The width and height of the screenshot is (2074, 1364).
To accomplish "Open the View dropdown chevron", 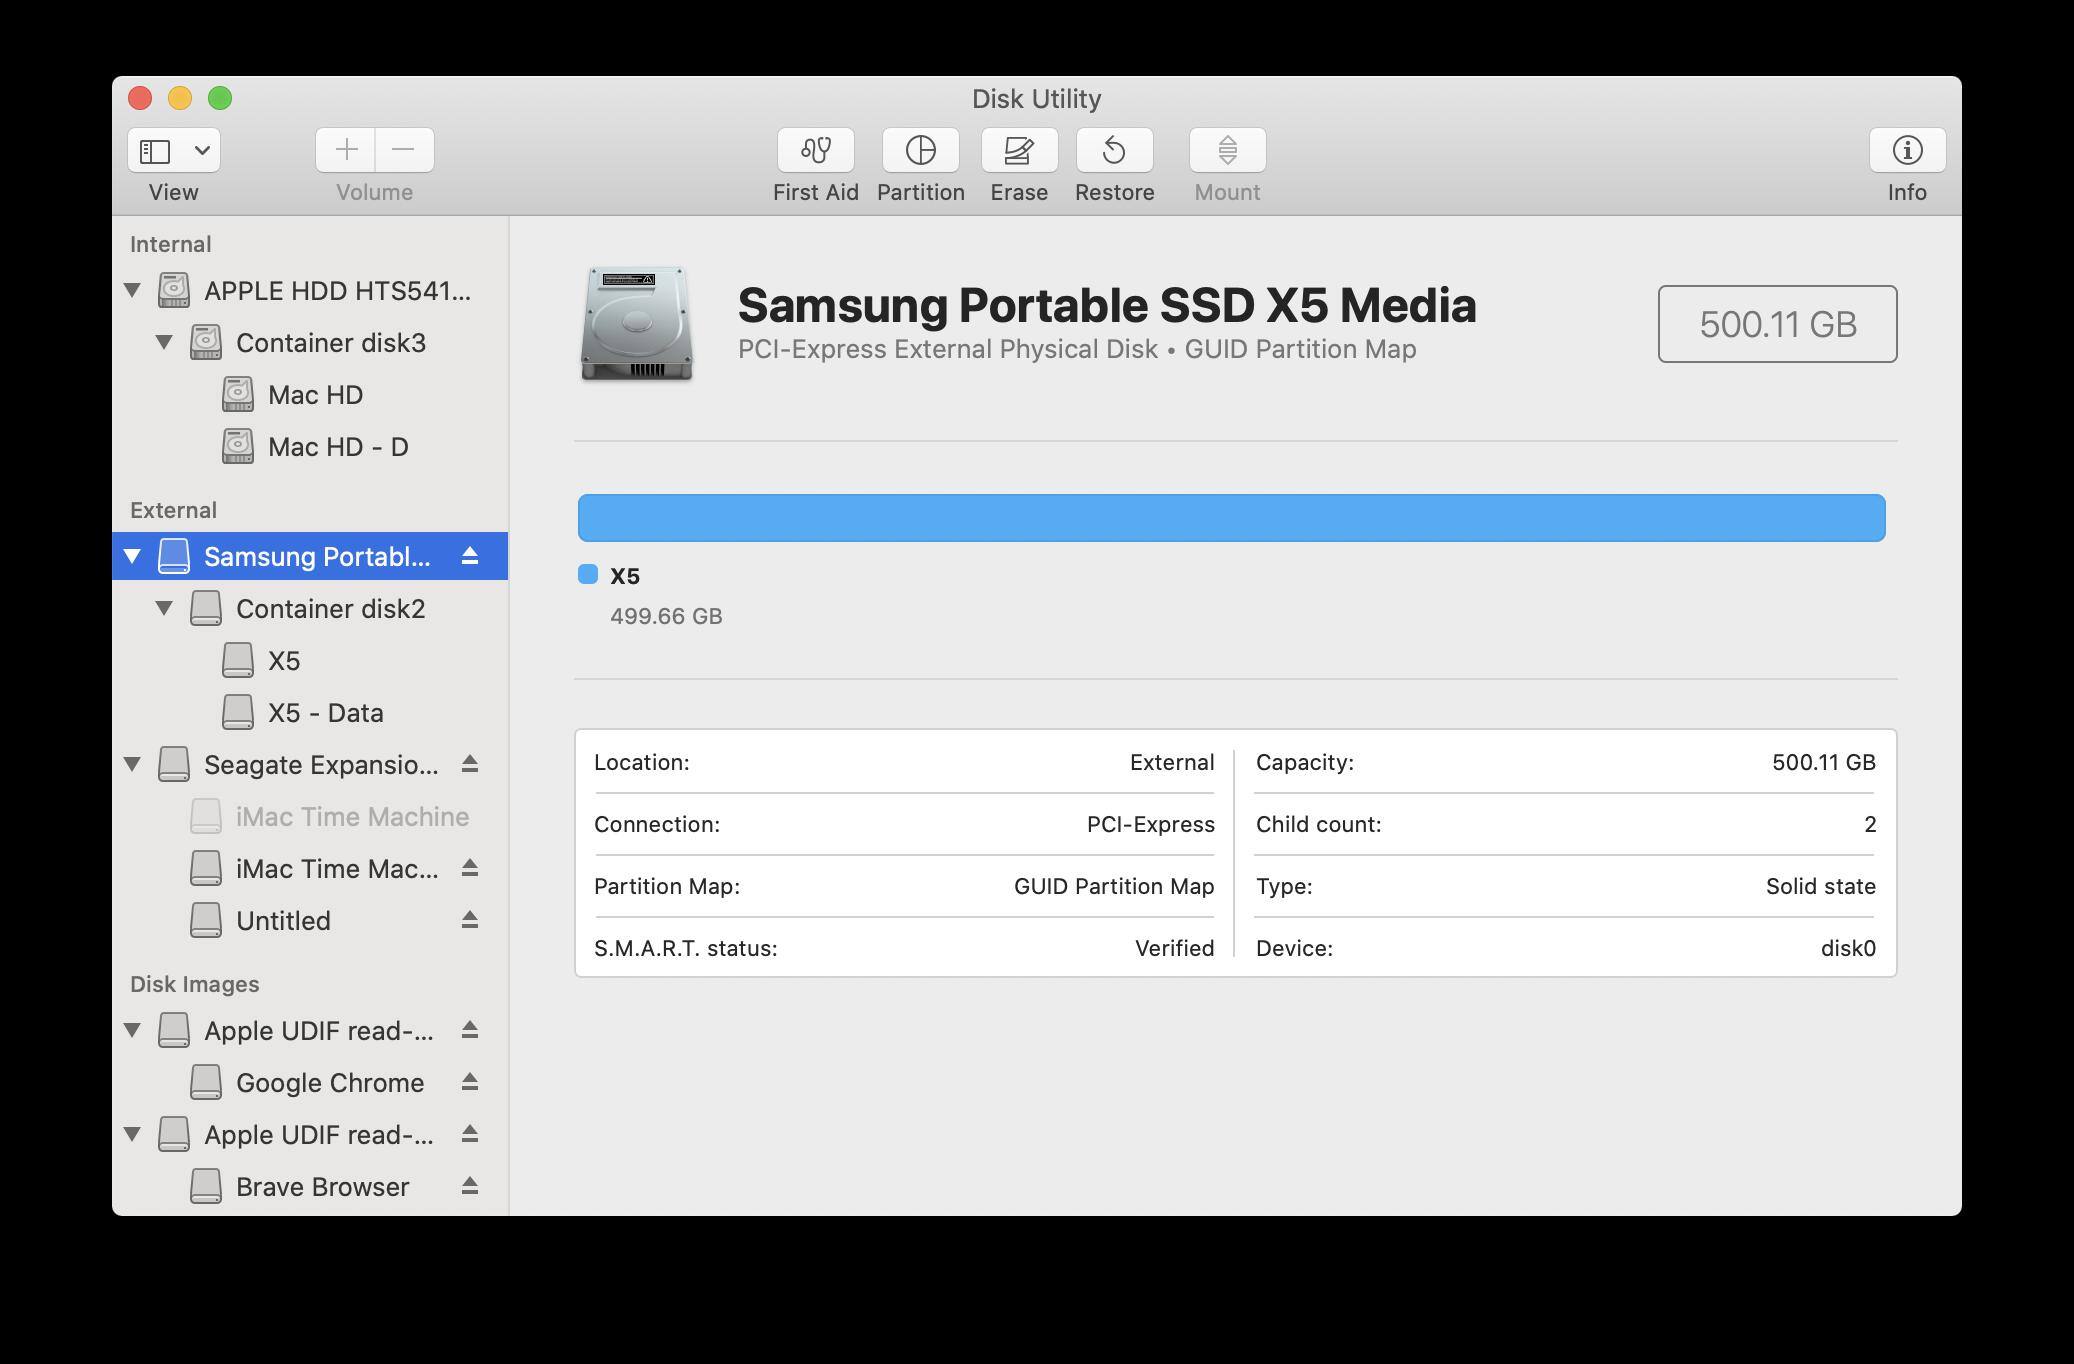I will (x=202, y=150).
